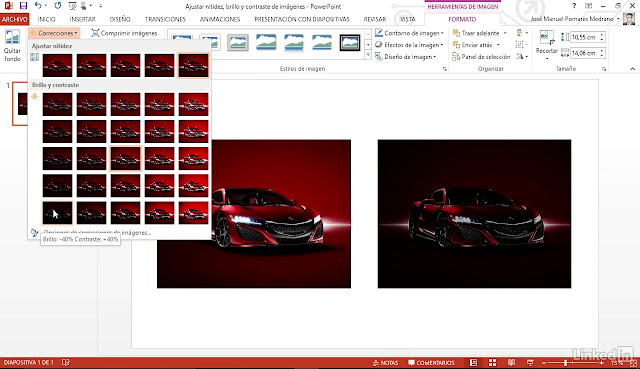Click the Undo arrow icon
The image size is (640, 369).
point(38,6)
